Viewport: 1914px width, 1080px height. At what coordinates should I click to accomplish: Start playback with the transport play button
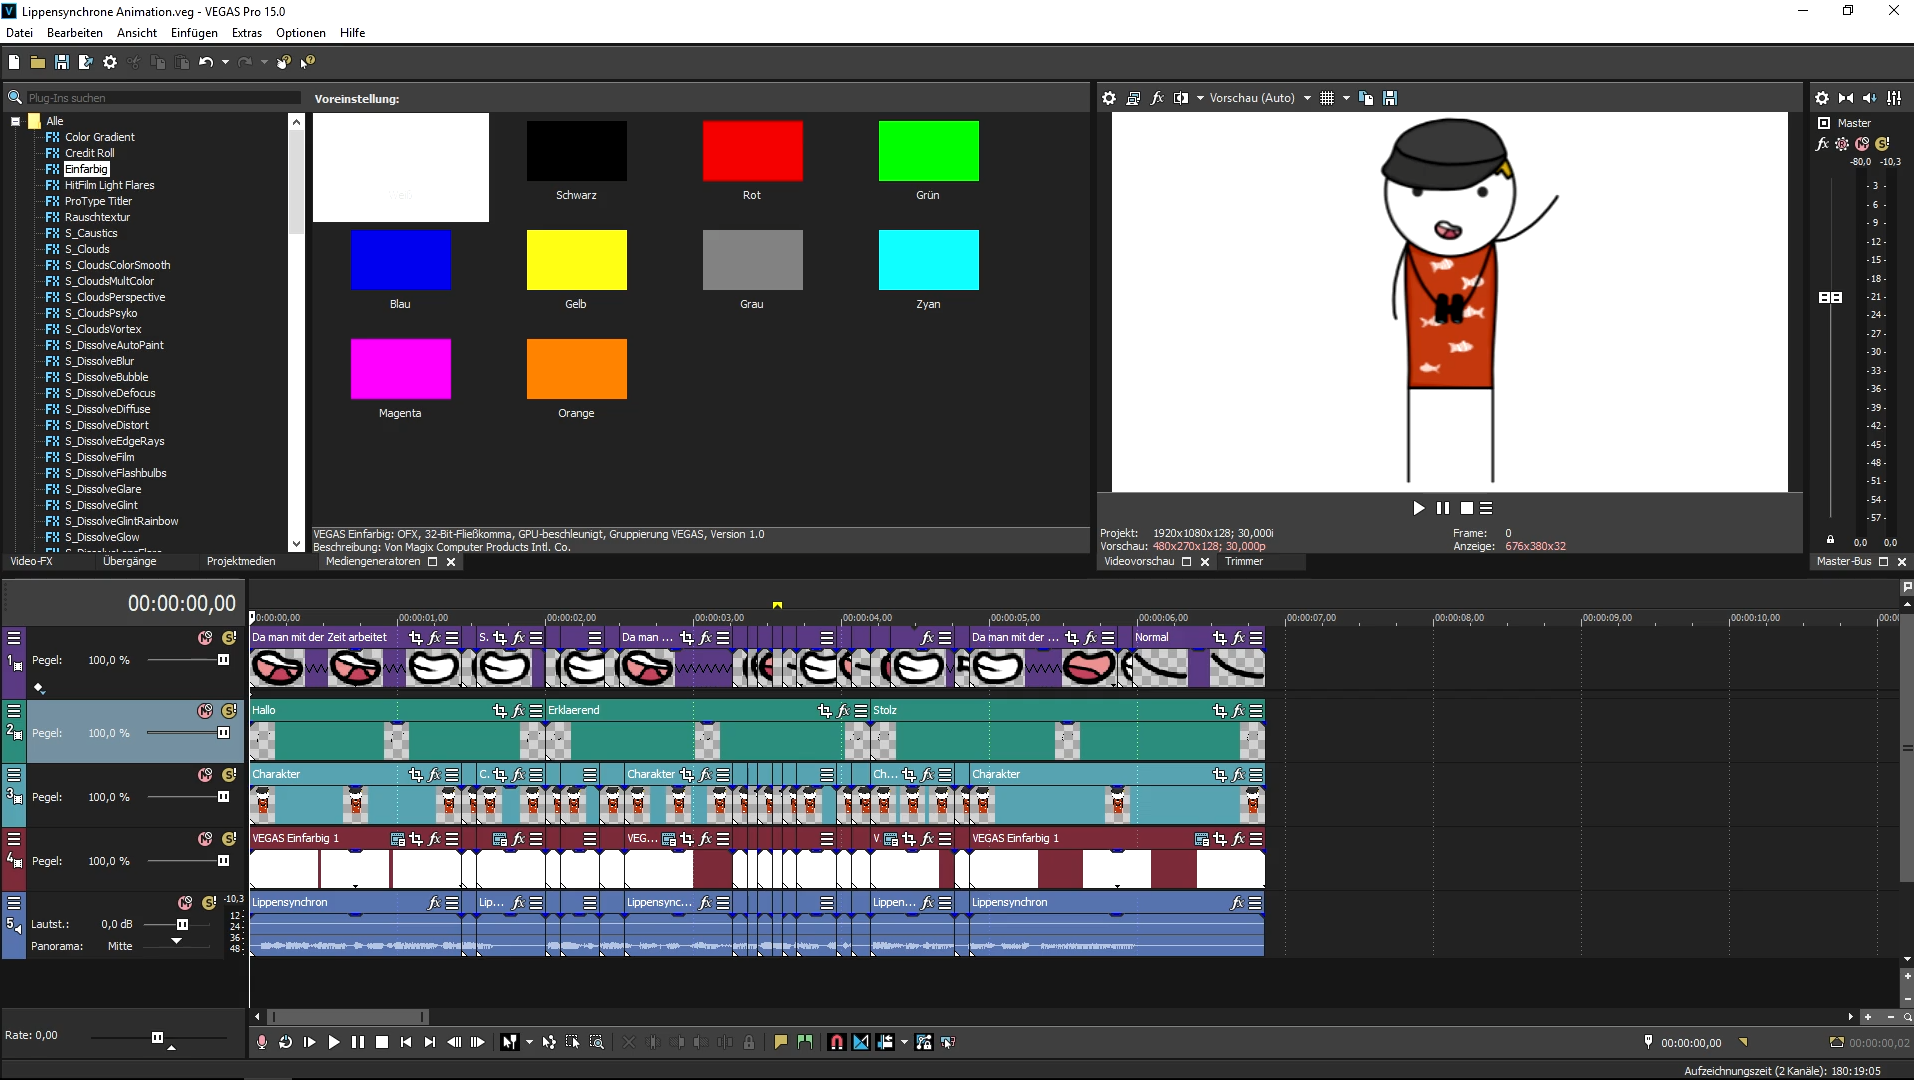[x=334, y=1042]
